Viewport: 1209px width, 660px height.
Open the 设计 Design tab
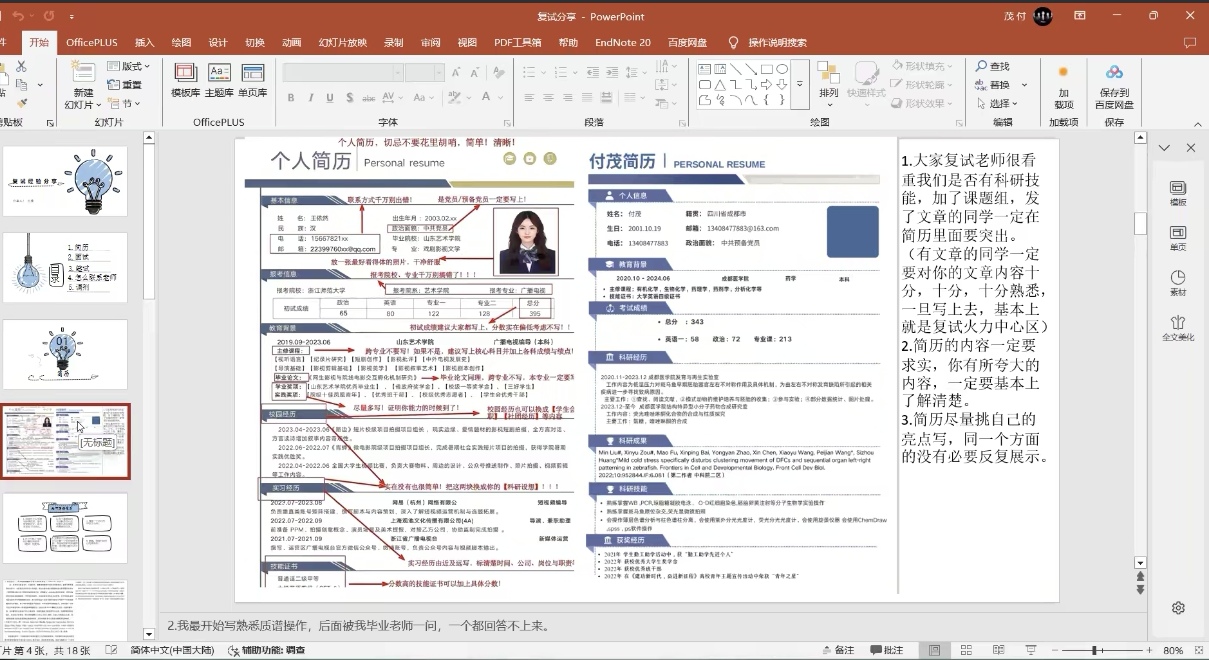[x=218, y=42]
